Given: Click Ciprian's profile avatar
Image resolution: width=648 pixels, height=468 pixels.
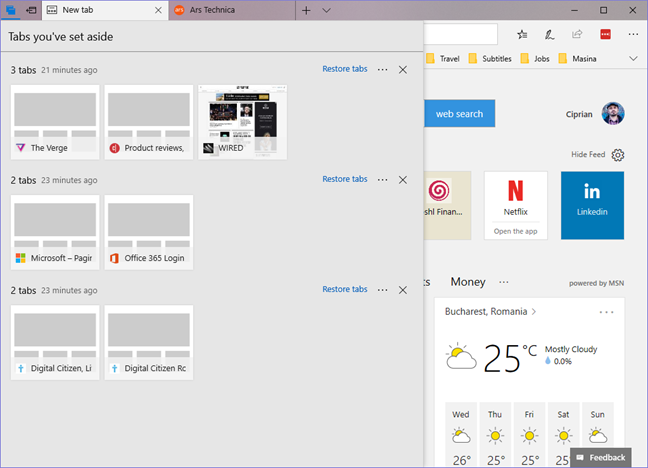Looking at the screenshot, I should point(613,114).
